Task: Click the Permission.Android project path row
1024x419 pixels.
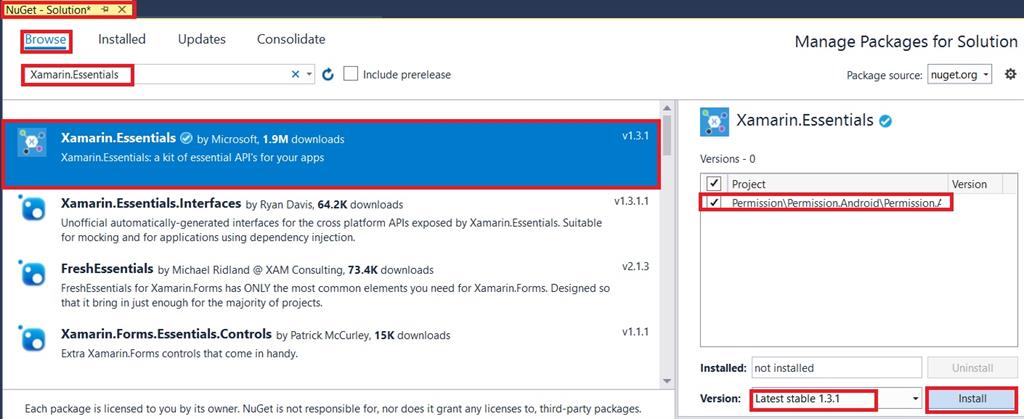Action: coord(836,203)
